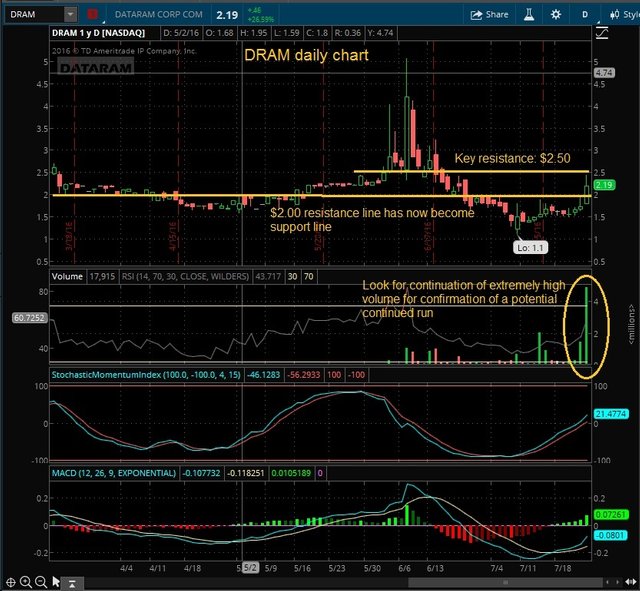
Task: Click the MACD exponential study label
Action: click(113, 473)
